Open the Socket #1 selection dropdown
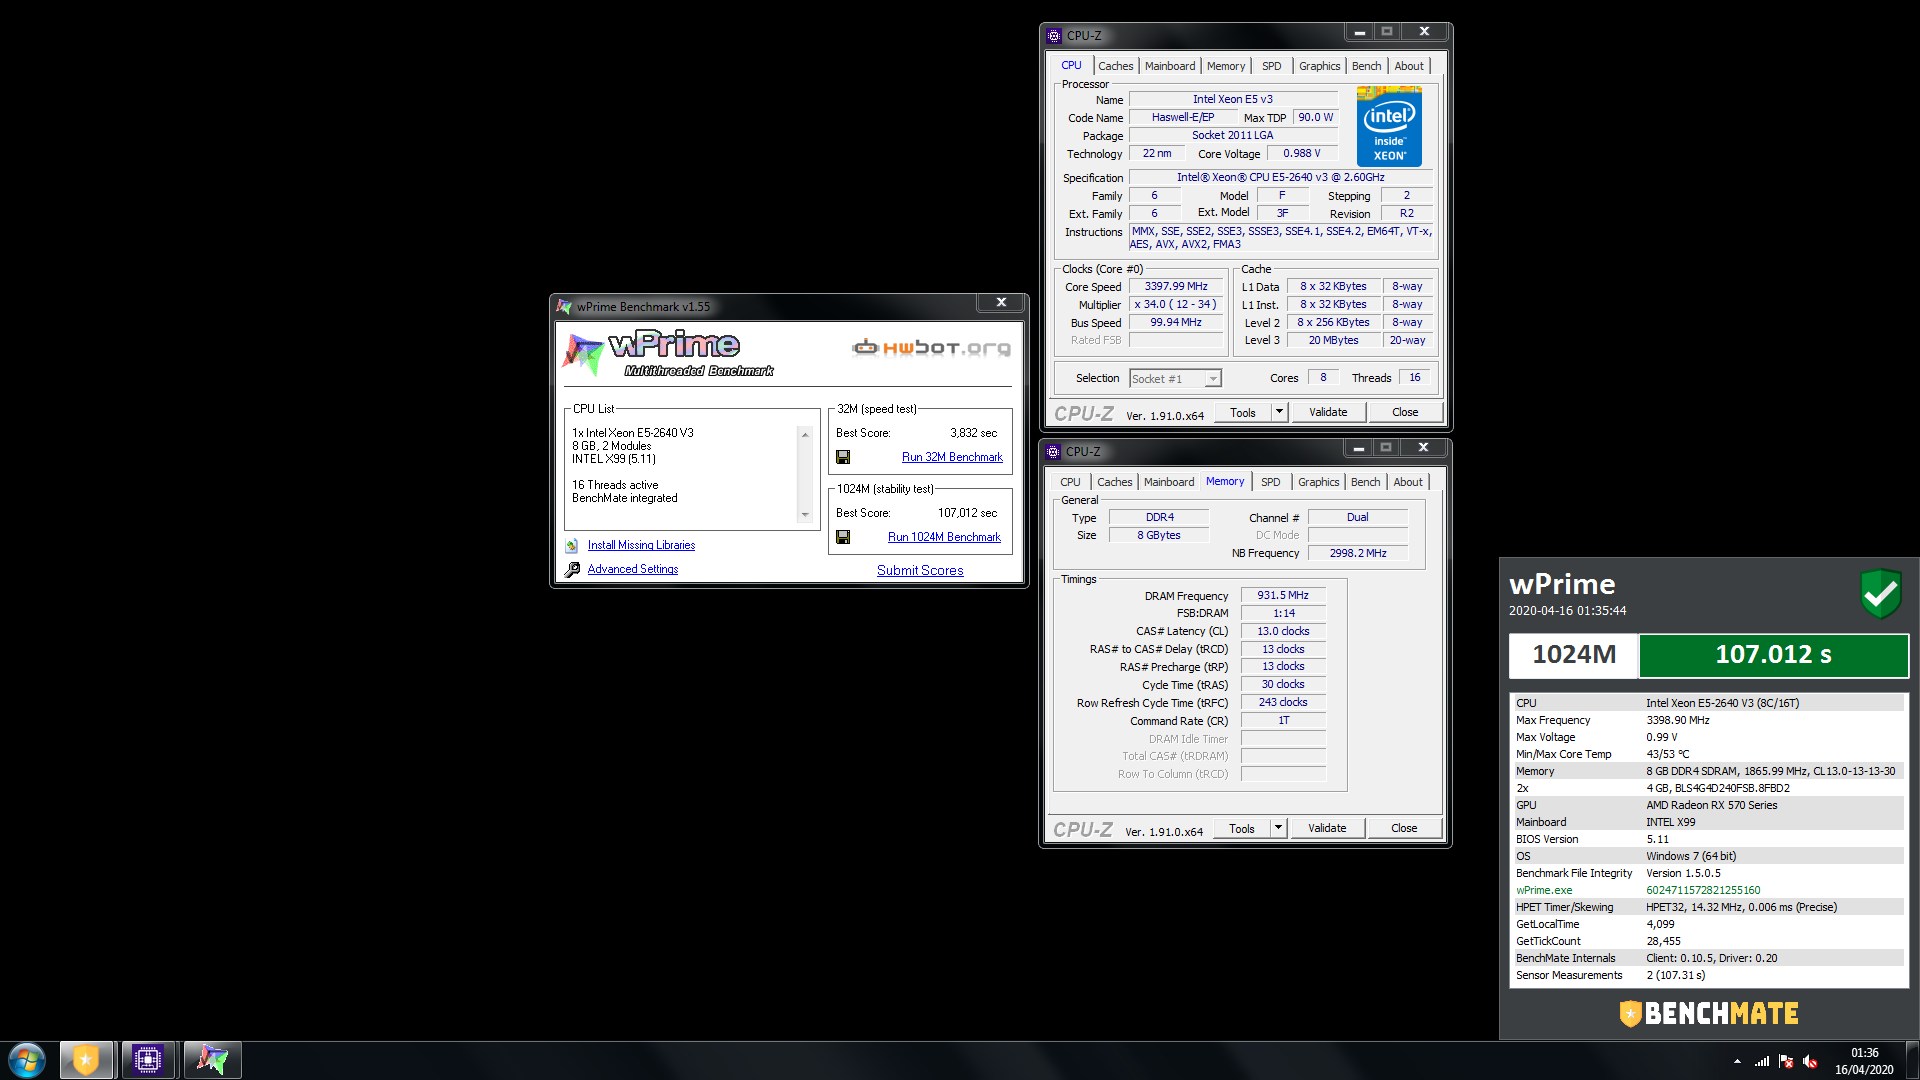The image size is (1920, 1080). [x=1212, y=379]
